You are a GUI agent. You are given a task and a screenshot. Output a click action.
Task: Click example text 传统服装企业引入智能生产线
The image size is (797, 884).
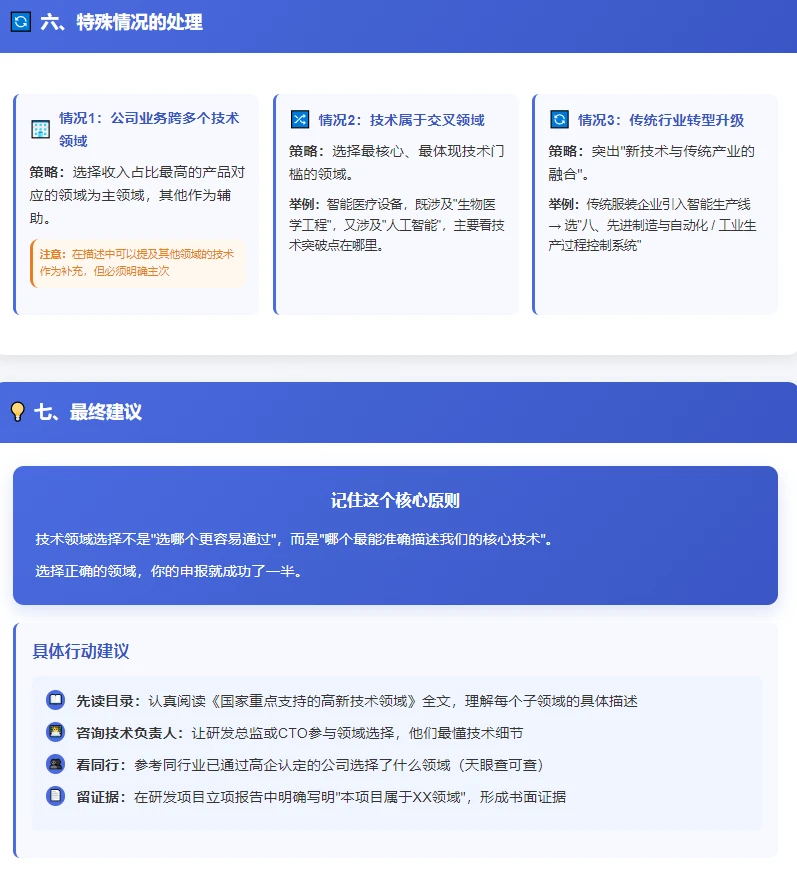click(652, 224)
